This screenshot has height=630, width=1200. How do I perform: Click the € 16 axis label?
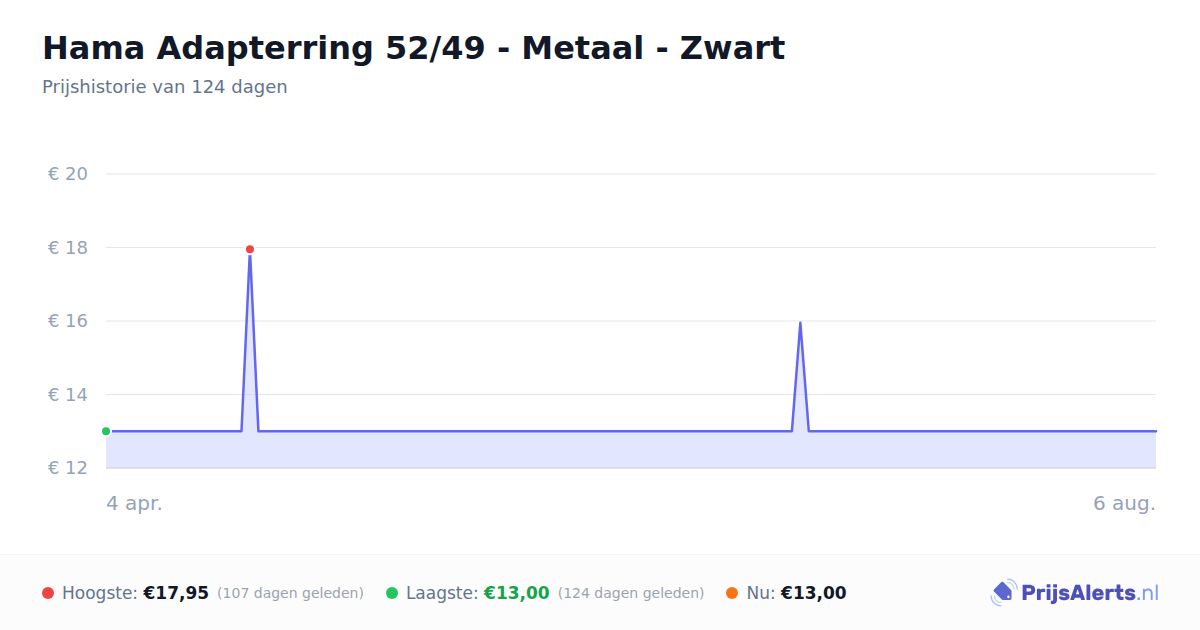click(68, 321)
